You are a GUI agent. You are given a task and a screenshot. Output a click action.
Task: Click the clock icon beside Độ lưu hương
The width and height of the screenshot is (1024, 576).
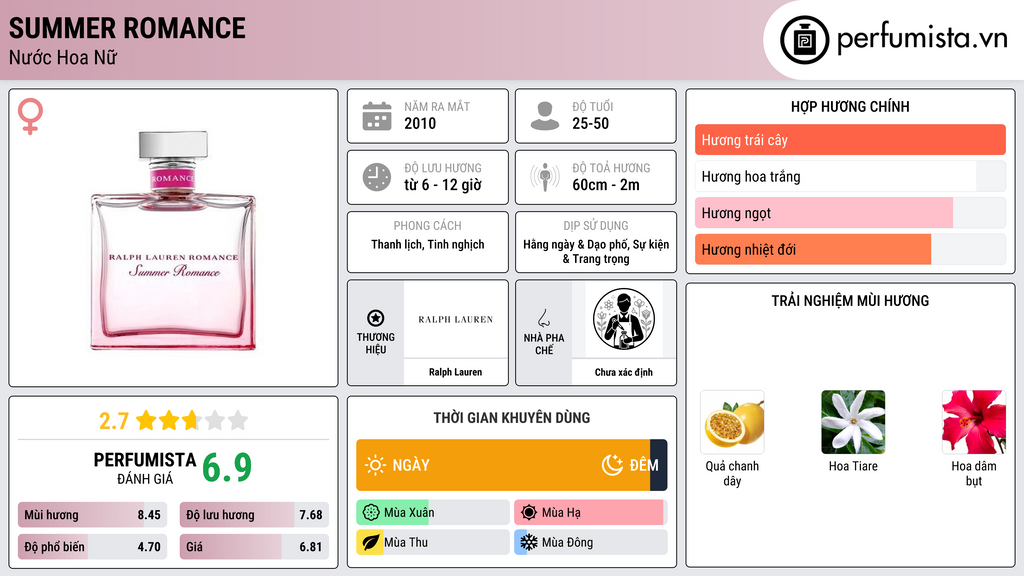(x=377, y=177)
